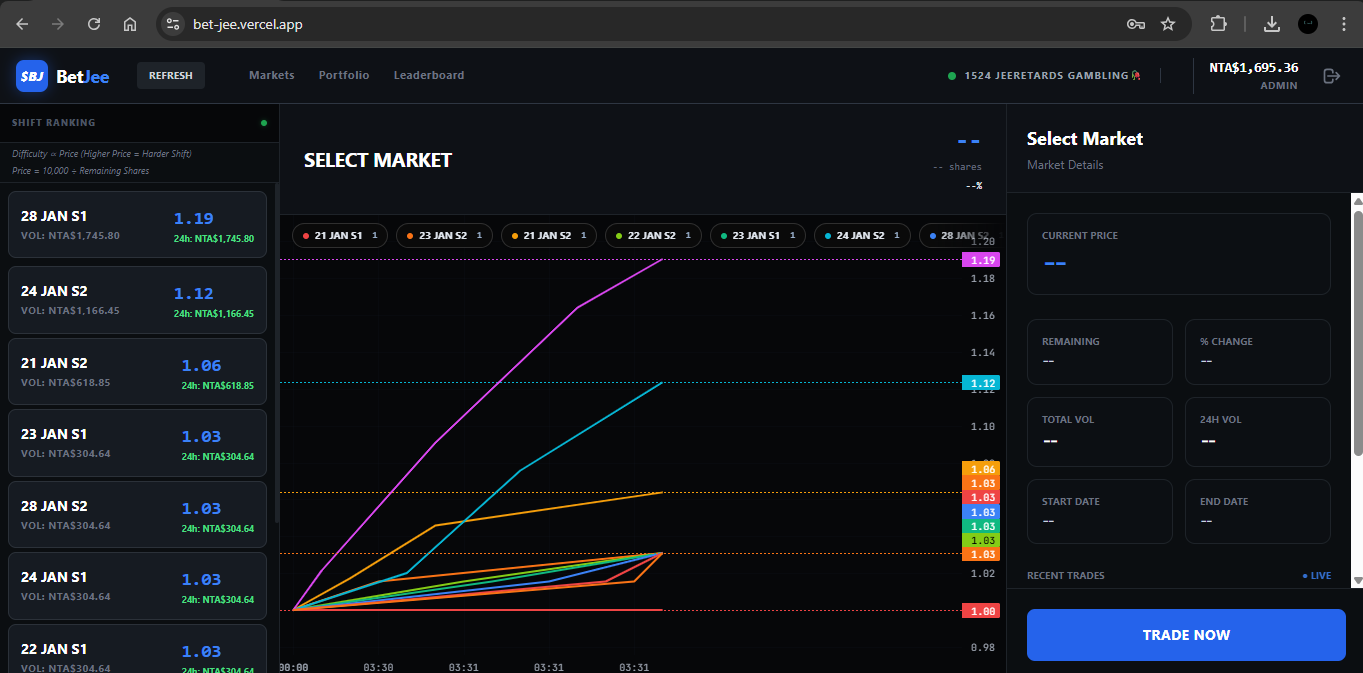Viewport: 1363px width, 673px height.
Task: Open the saved passwords key icon
Action: click(x=1136, y=24)
